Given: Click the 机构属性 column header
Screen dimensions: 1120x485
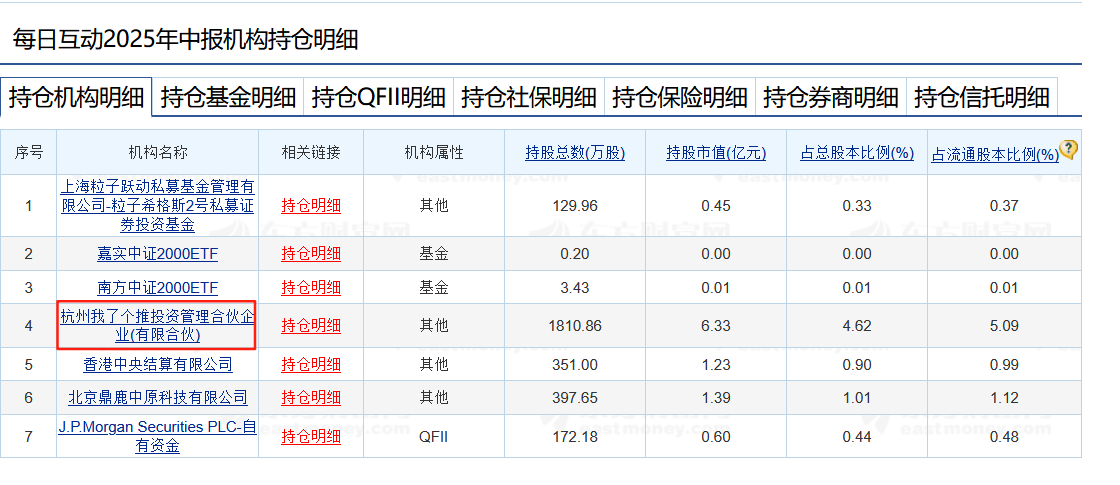Looking at the screenshot, I should coord(434,152).
